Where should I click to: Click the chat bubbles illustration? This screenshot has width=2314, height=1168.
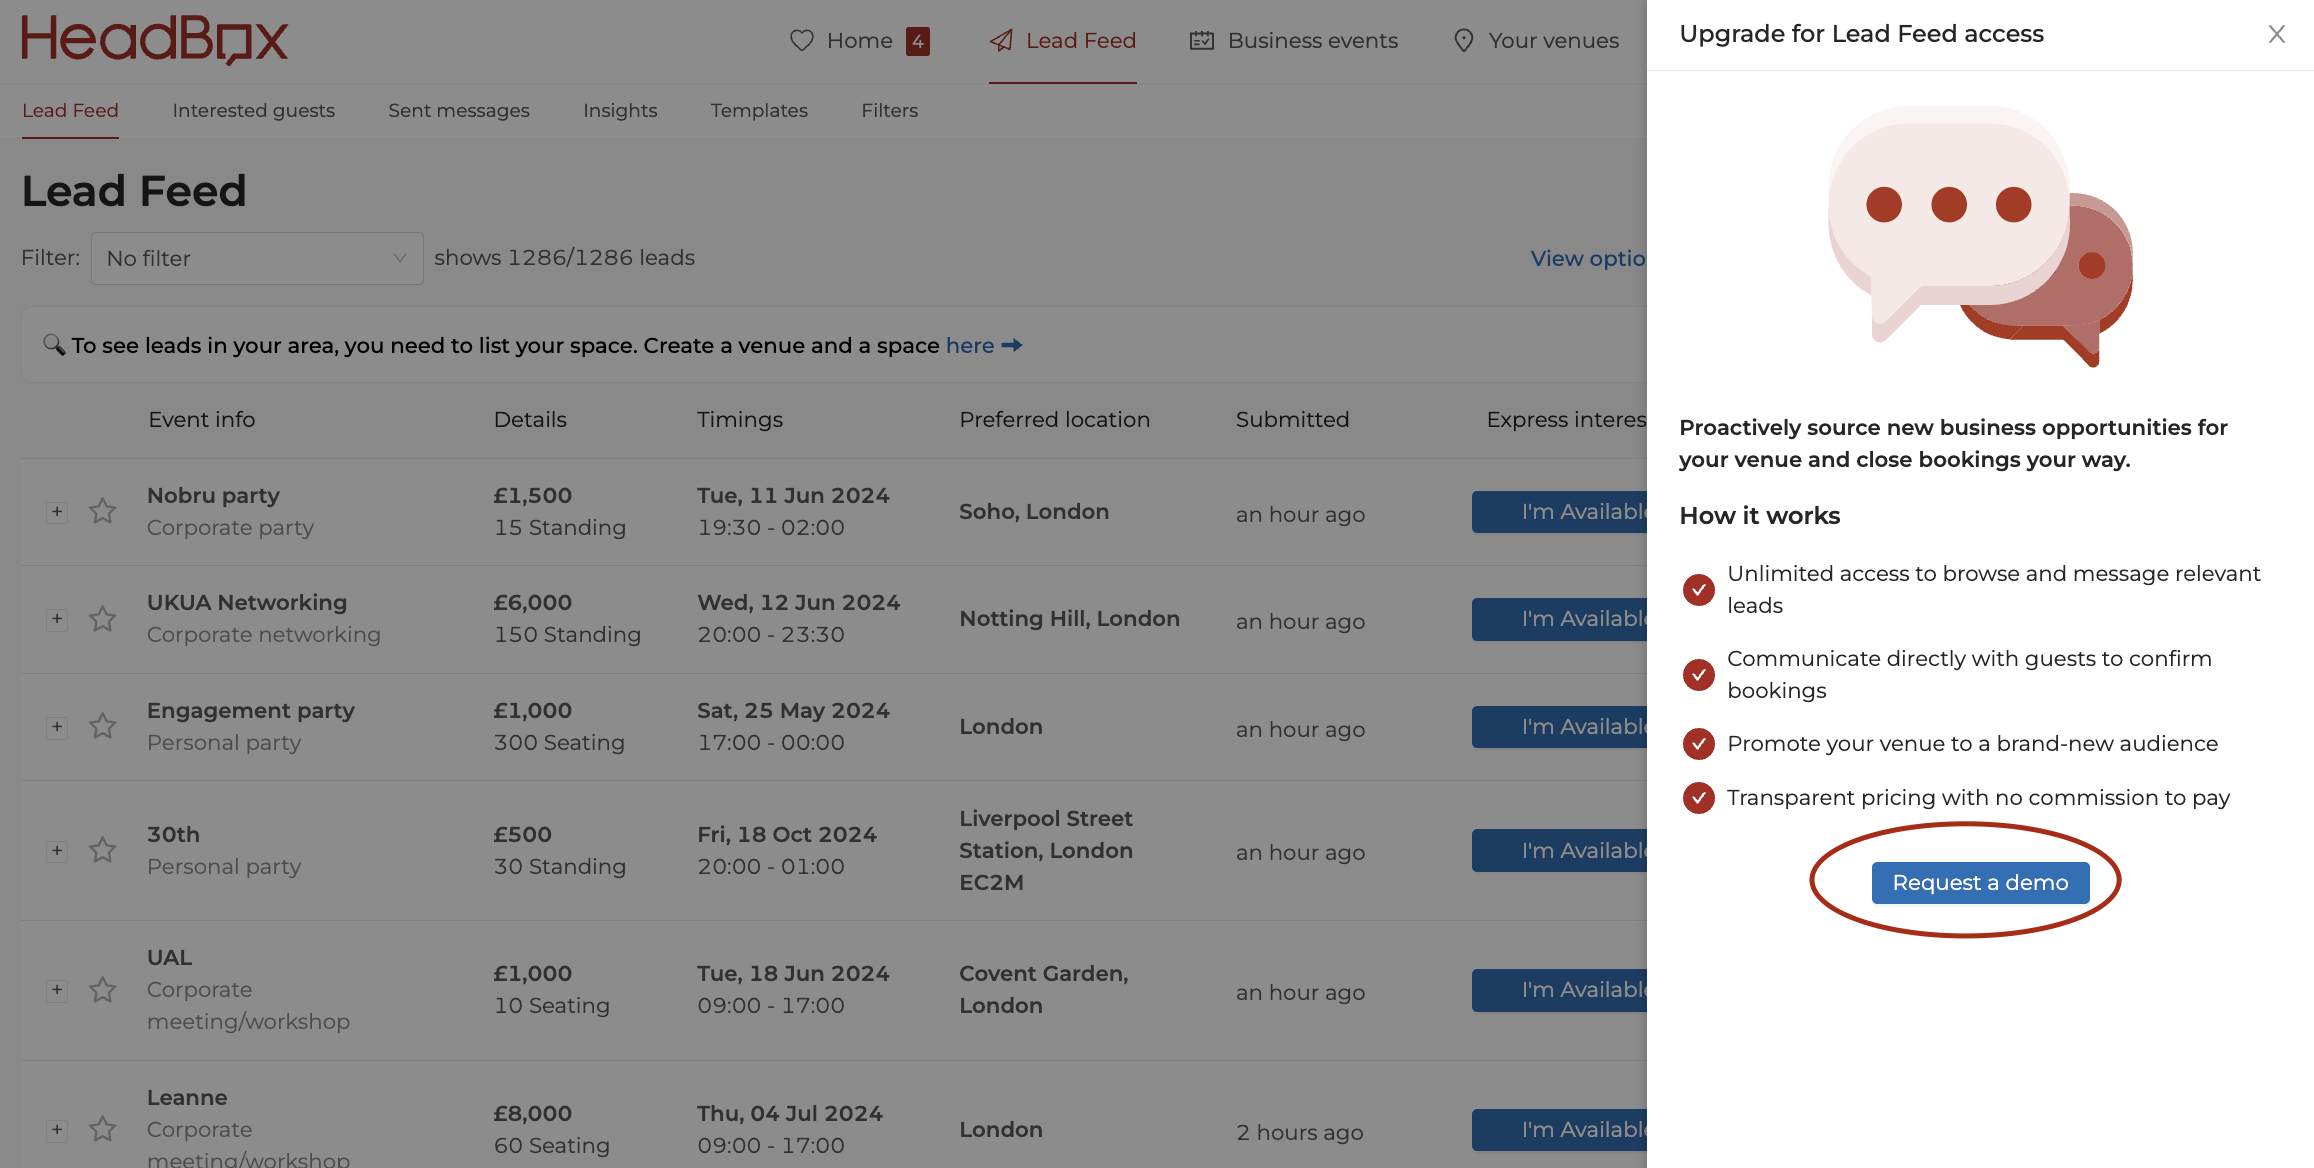click(x=1980, y=236)
